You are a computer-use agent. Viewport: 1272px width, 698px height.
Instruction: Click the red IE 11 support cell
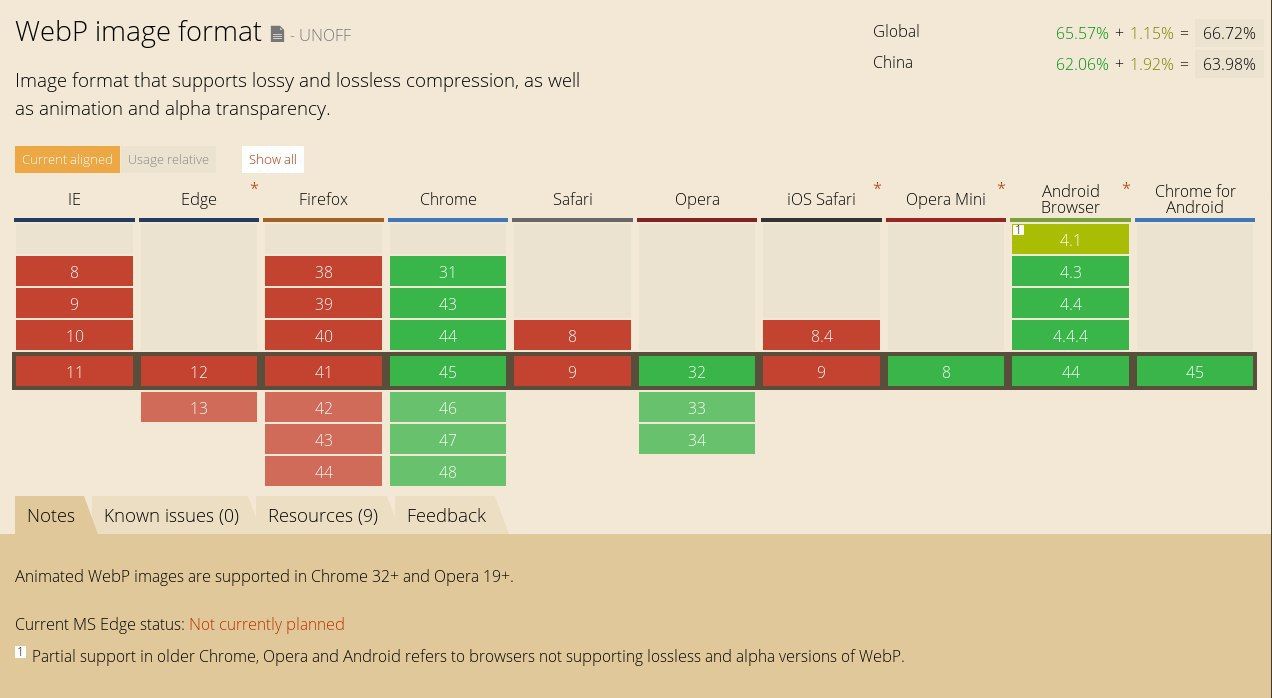pos(74,372)
